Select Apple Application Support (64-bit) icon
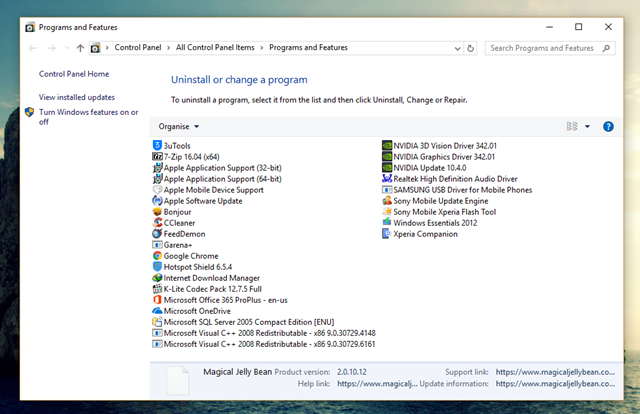 pyautogui.click(x=157, y=178)
